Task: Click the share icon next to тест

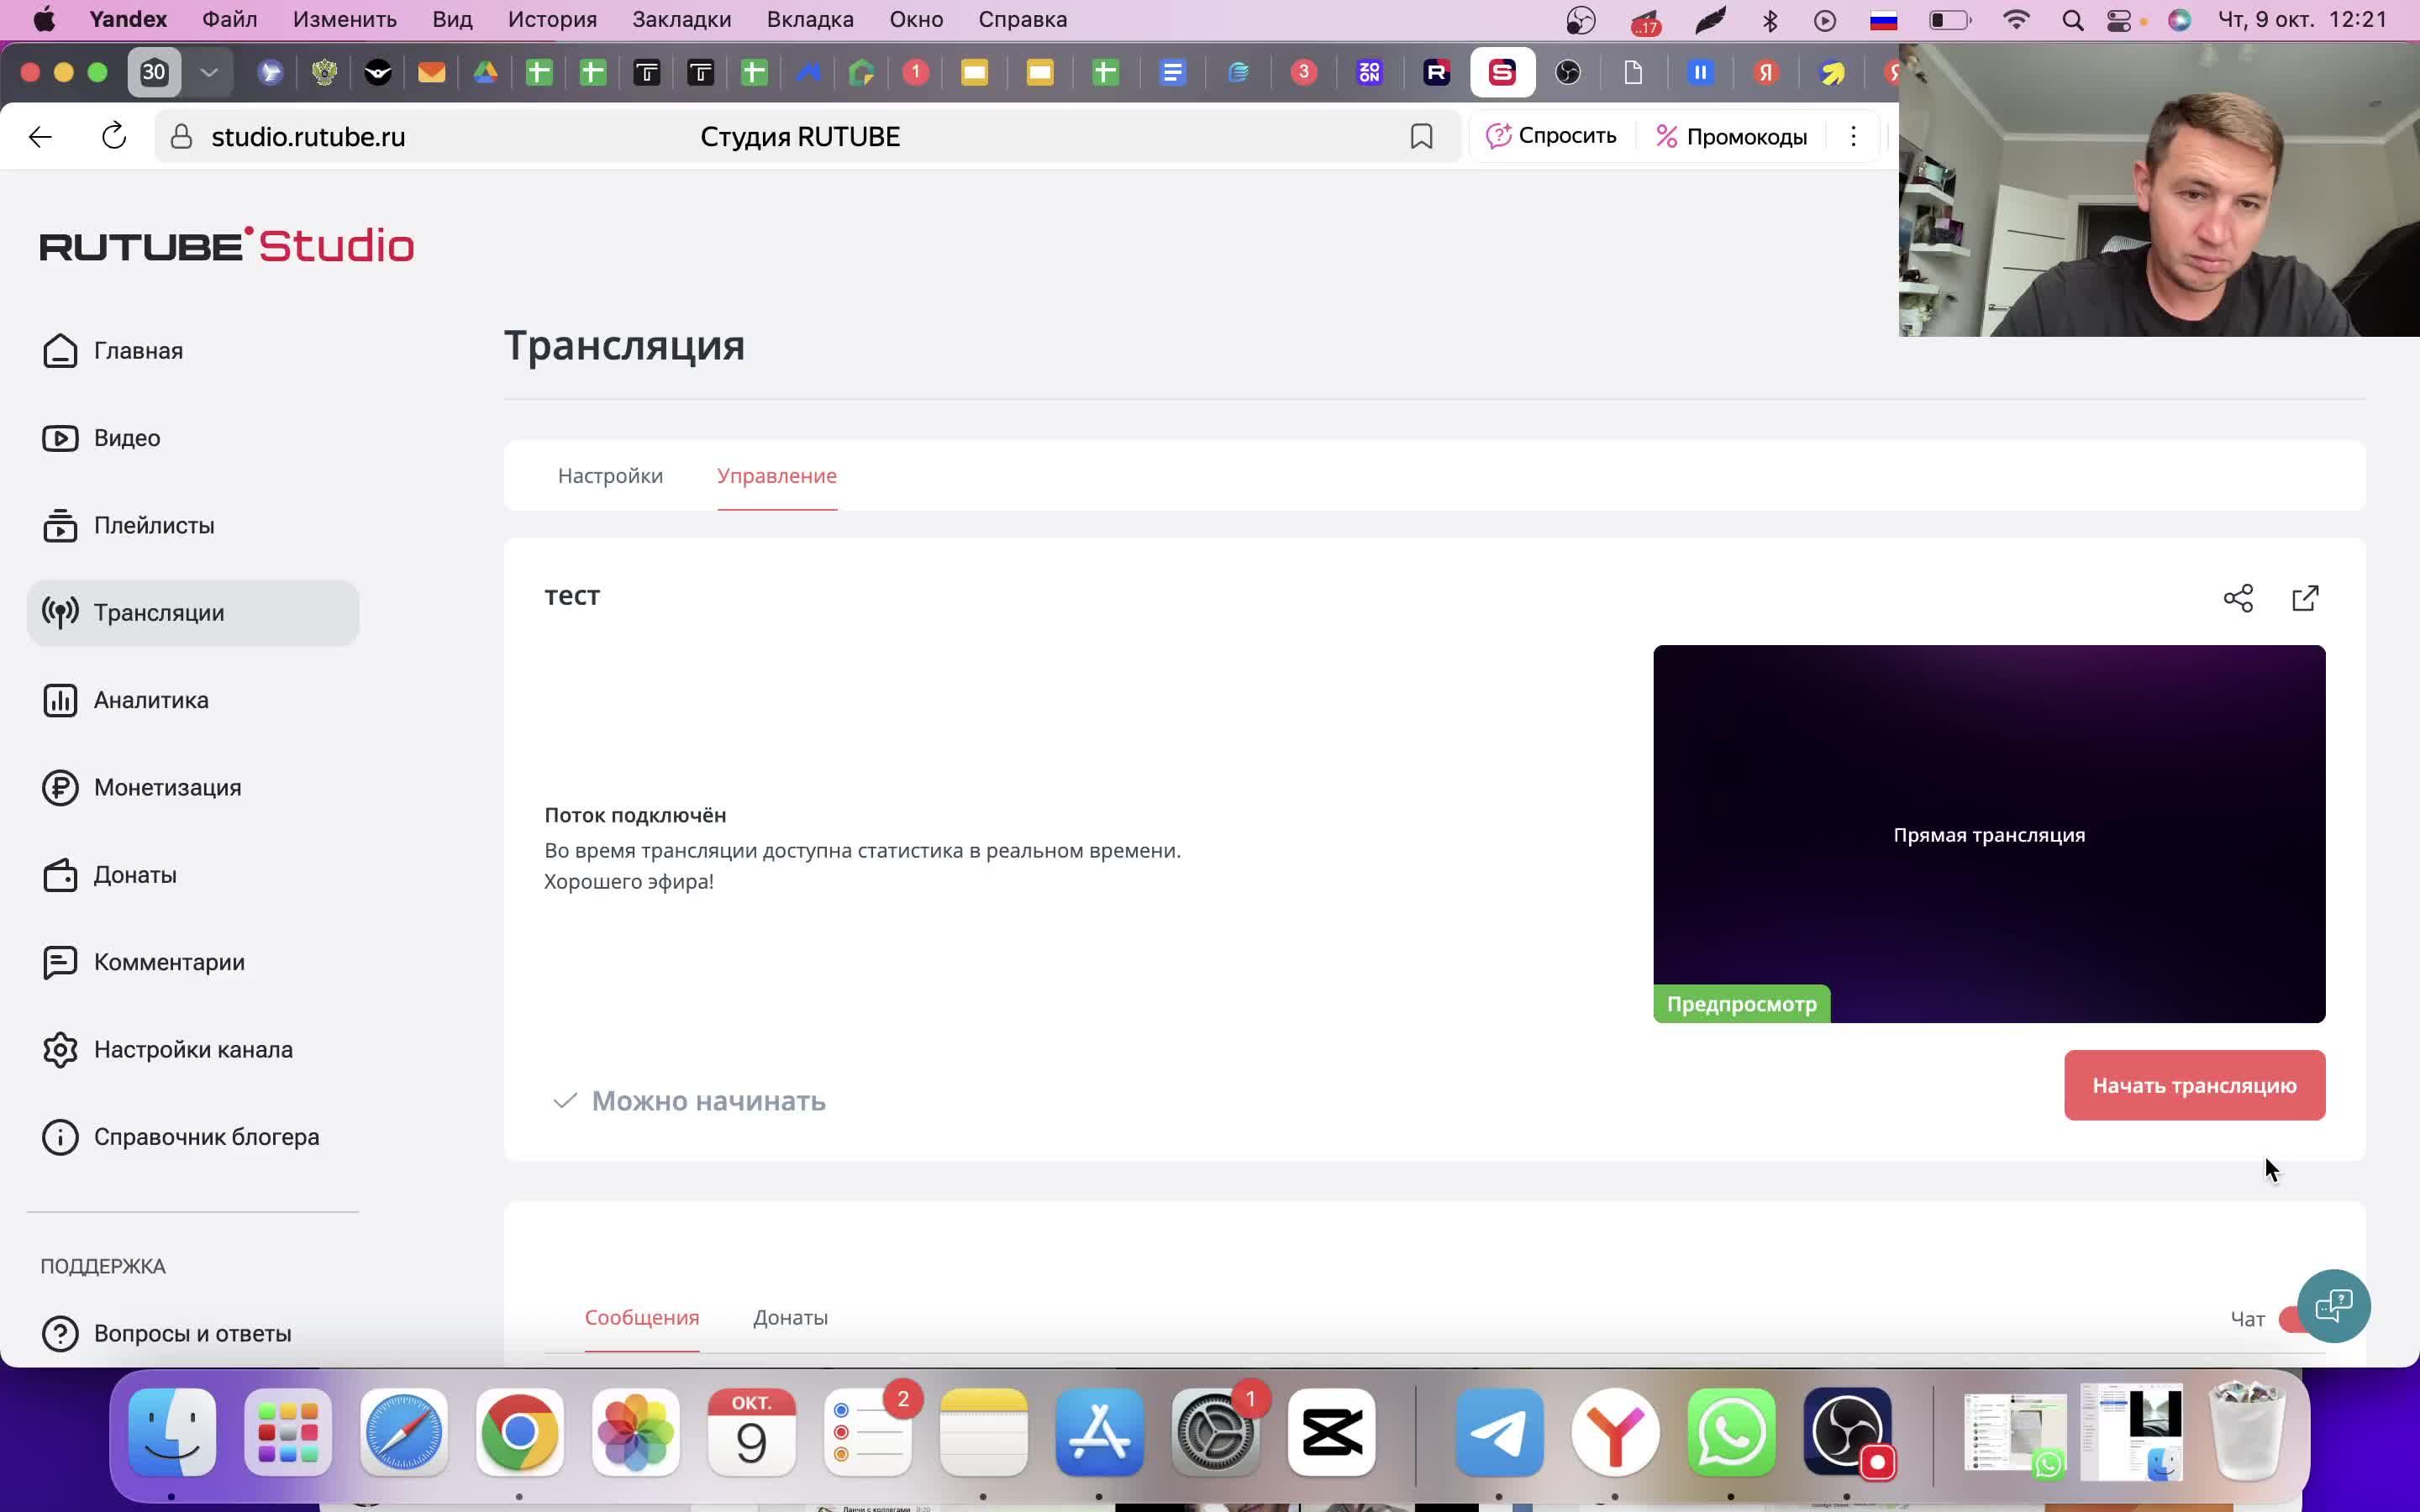Action: point(2238,598)
